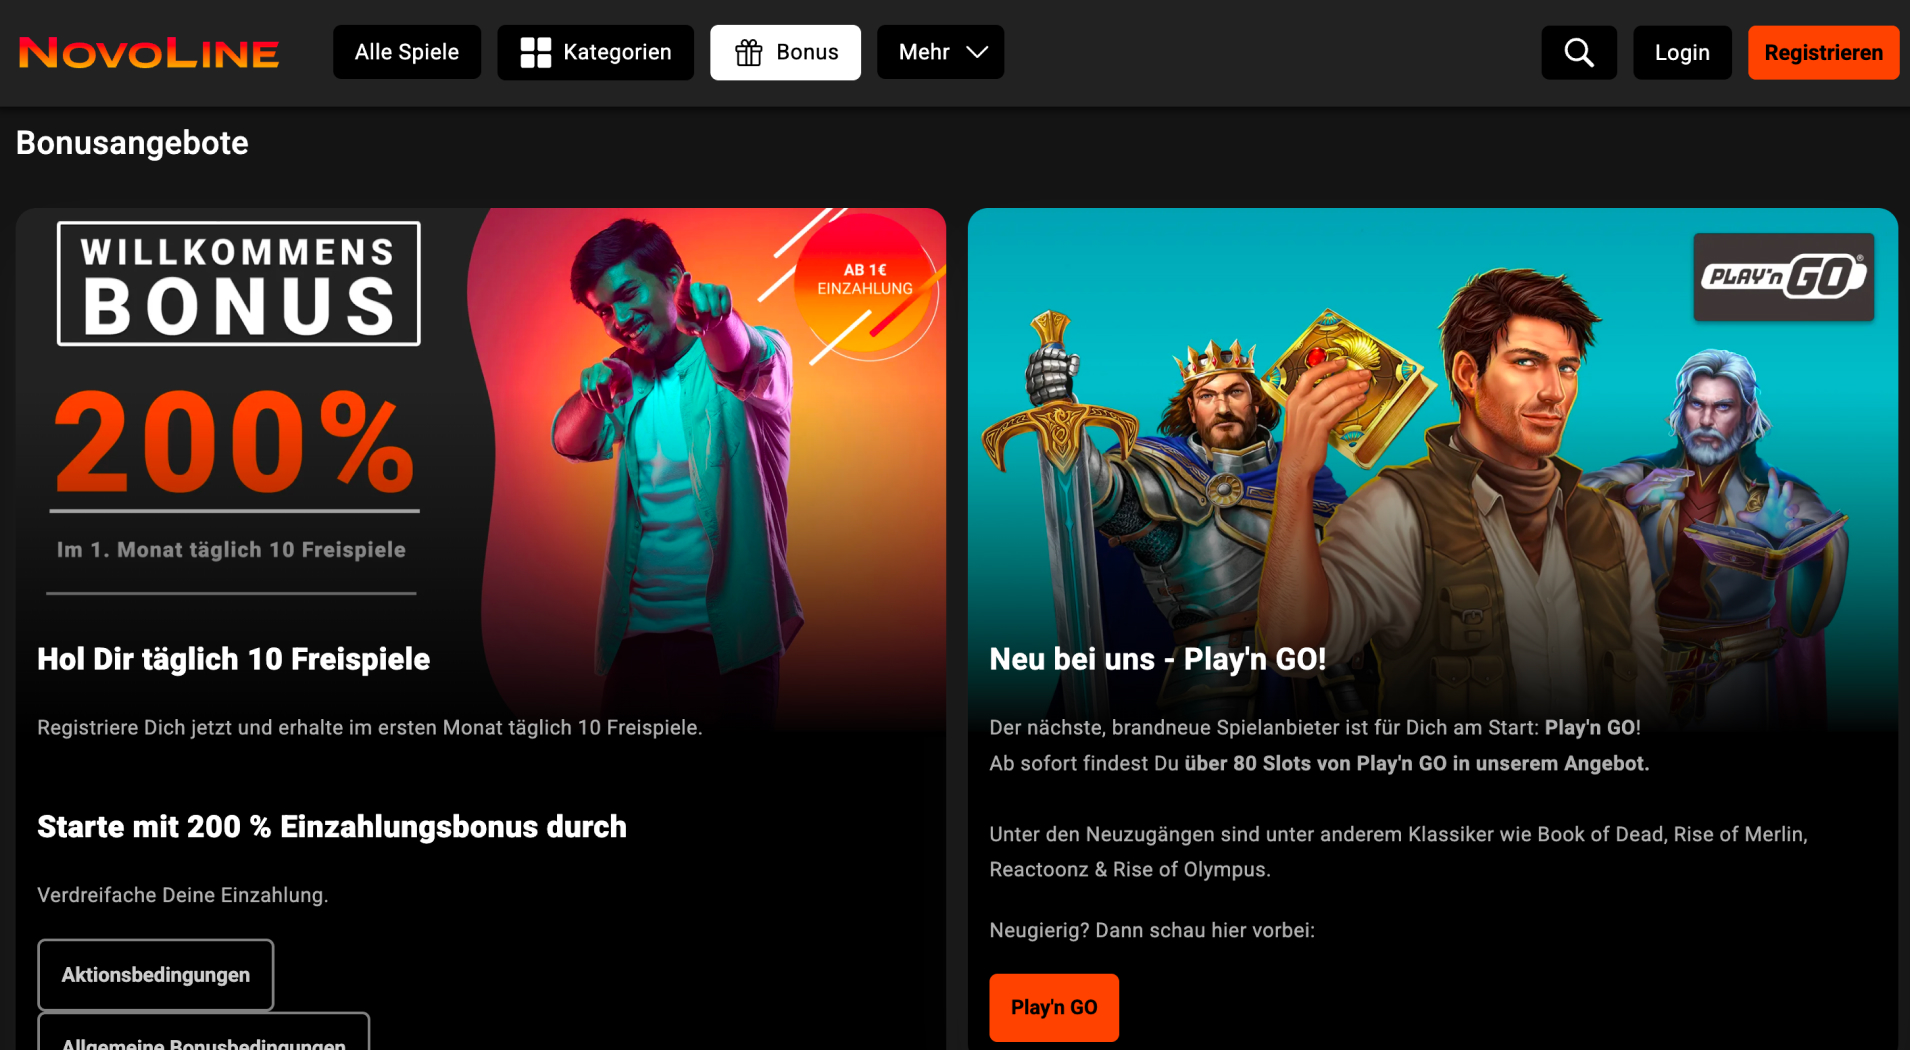Select the Bonus tab
This screenshot has width=1910, height=1050.
point(786,52)
